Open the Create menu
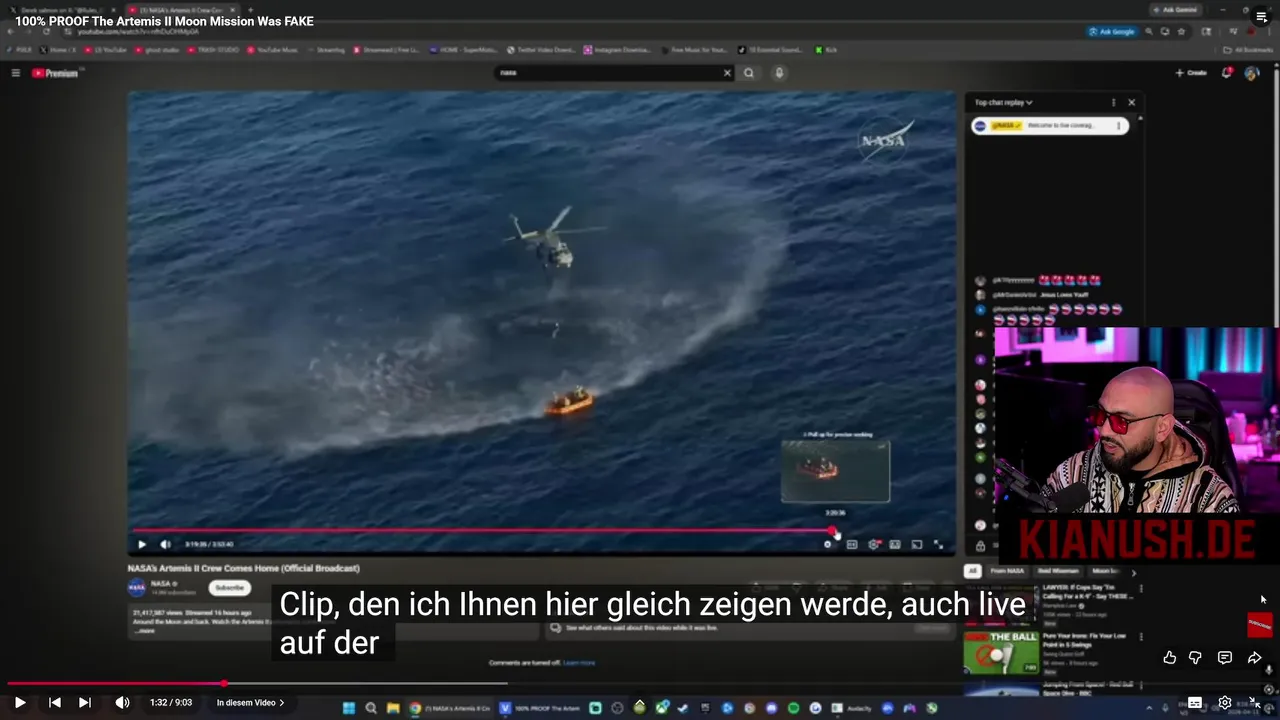This screenshot has width=1280, height=720. coord(1191,73)
